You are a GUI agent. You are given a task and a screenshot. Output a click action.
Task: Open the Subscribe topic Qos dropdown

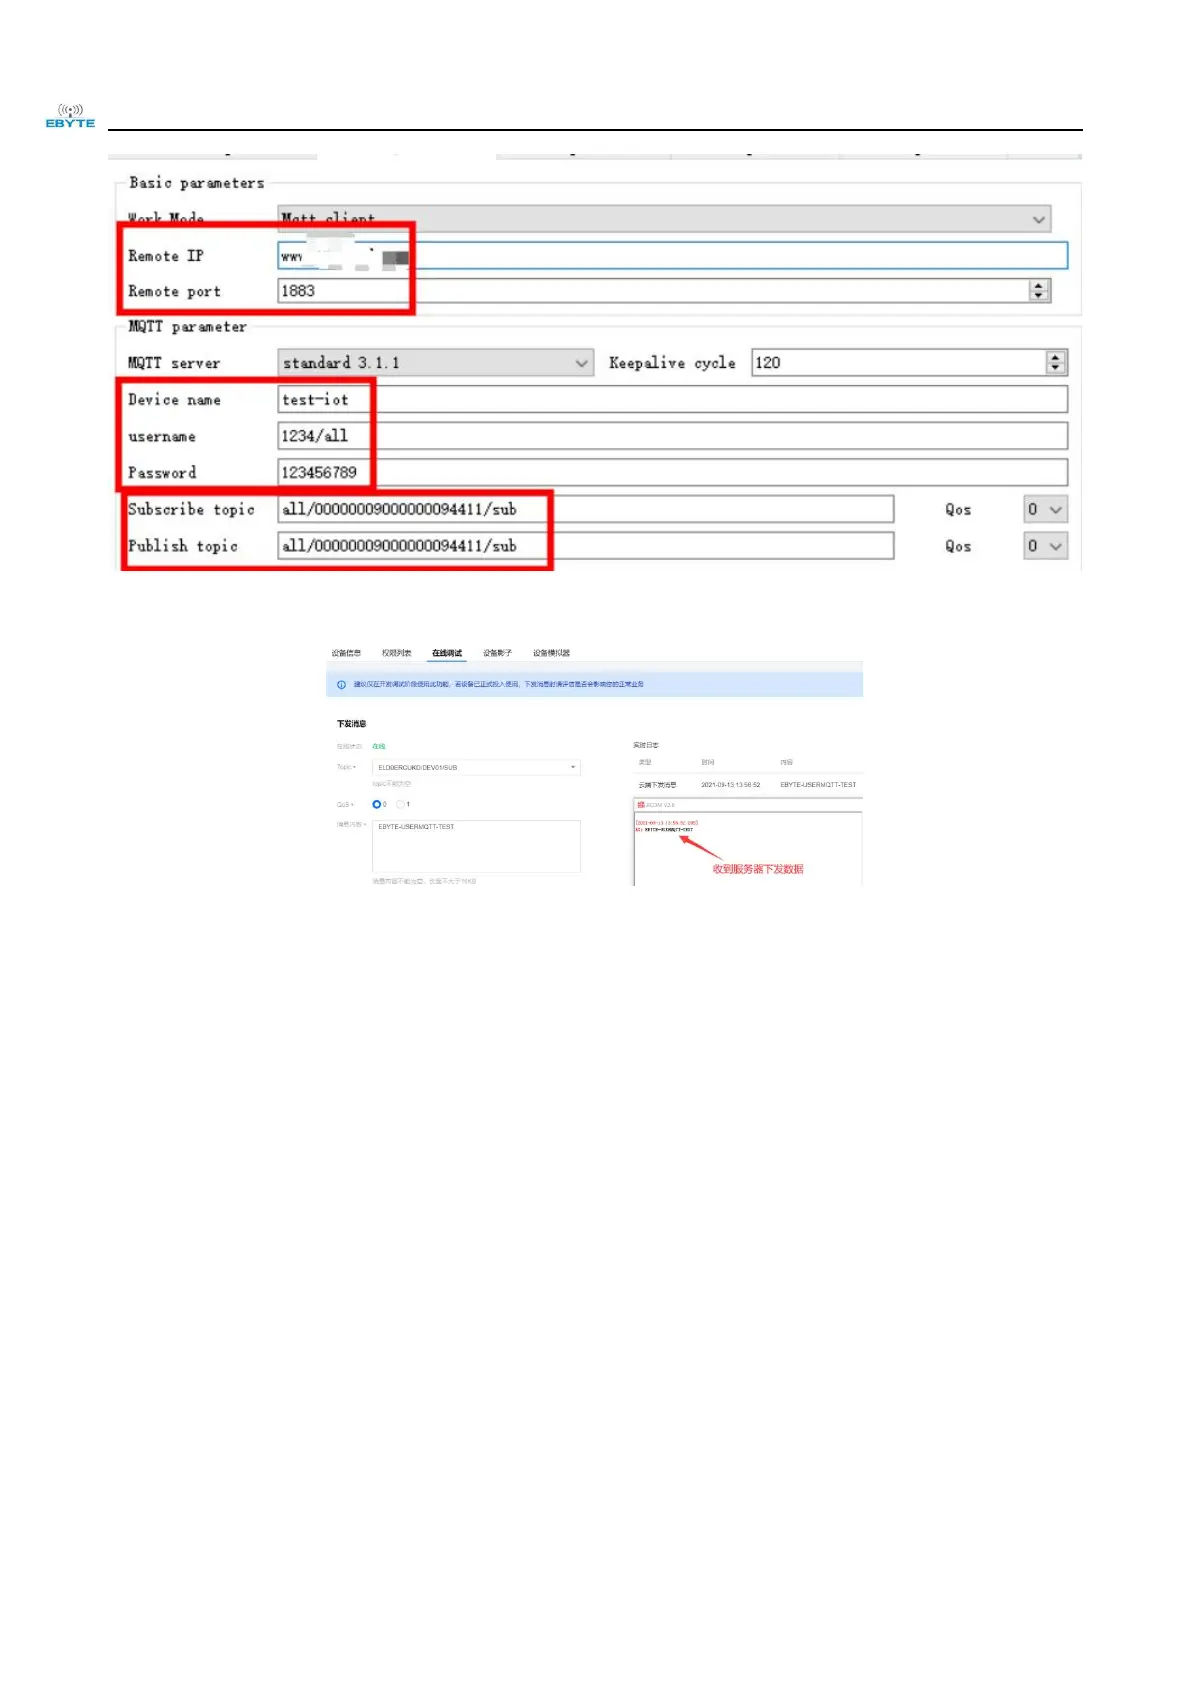1046,510
